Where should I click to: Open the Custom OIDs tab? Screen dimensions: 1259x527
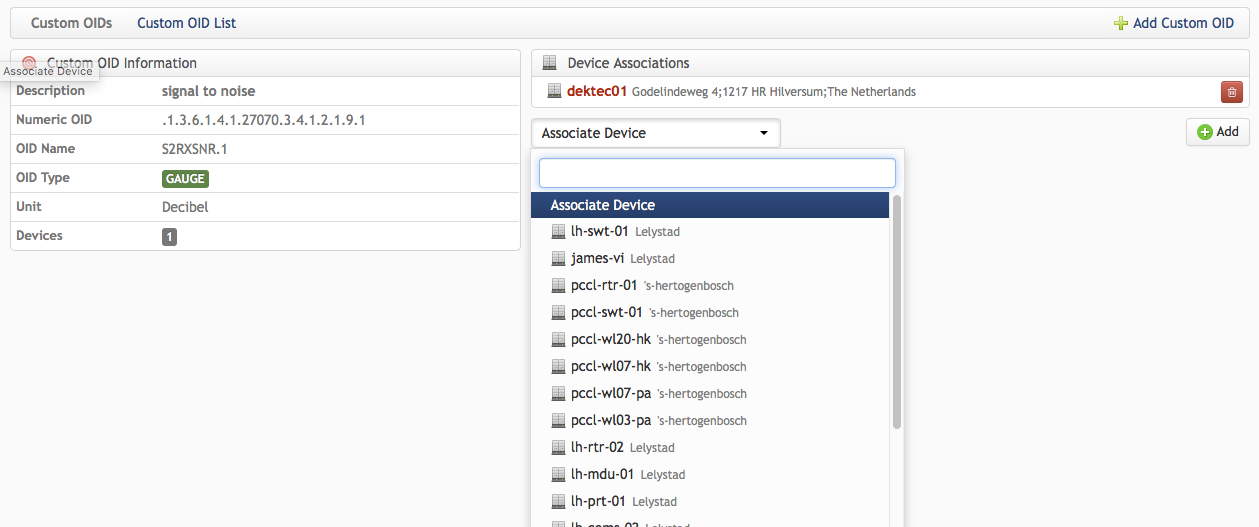click(71, 23)
